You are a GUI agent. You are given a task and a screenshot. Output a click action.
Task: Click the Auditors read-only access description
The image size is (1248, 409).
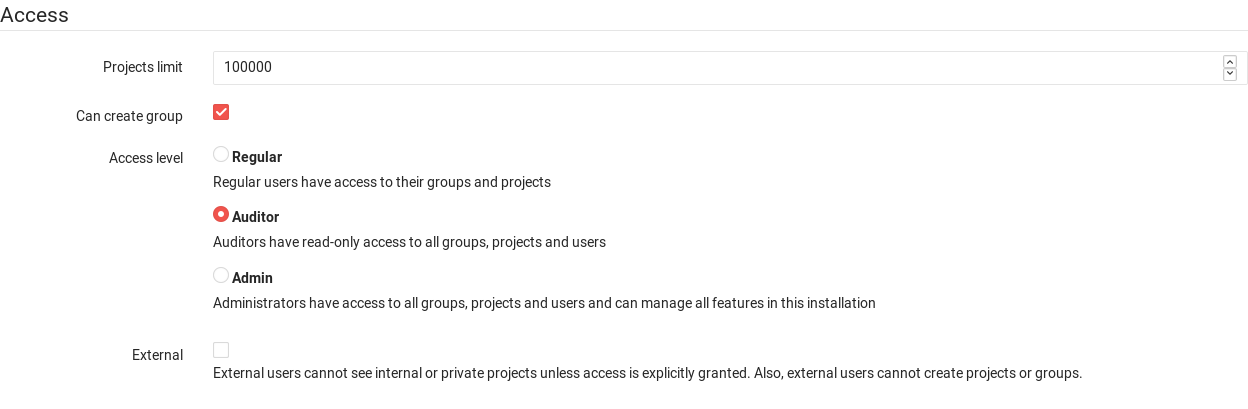click(409, 242)
